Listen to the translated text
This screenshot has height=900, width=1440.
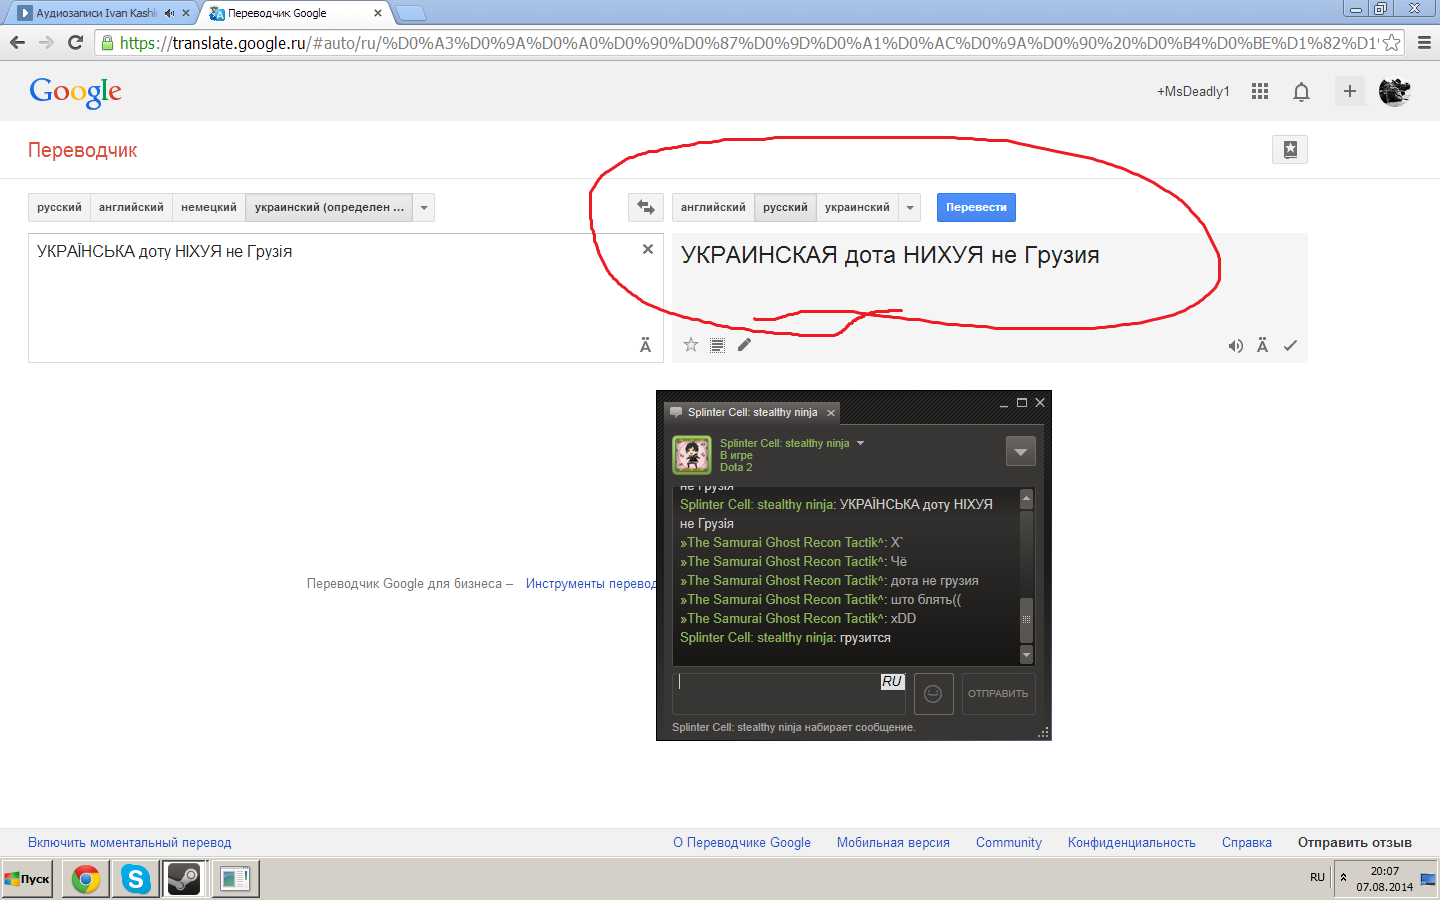(x=1236, y=346)
